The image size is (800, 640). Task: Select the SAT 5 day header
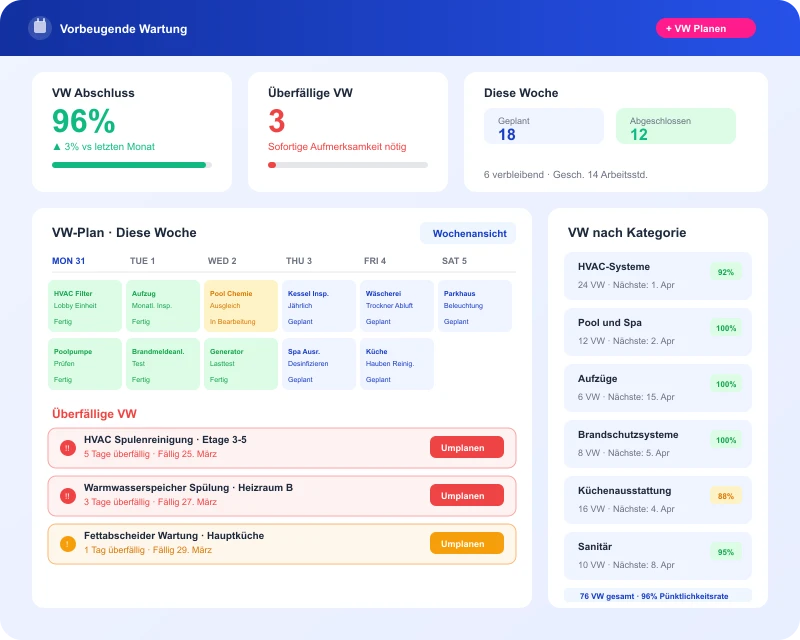coord(454,261)
